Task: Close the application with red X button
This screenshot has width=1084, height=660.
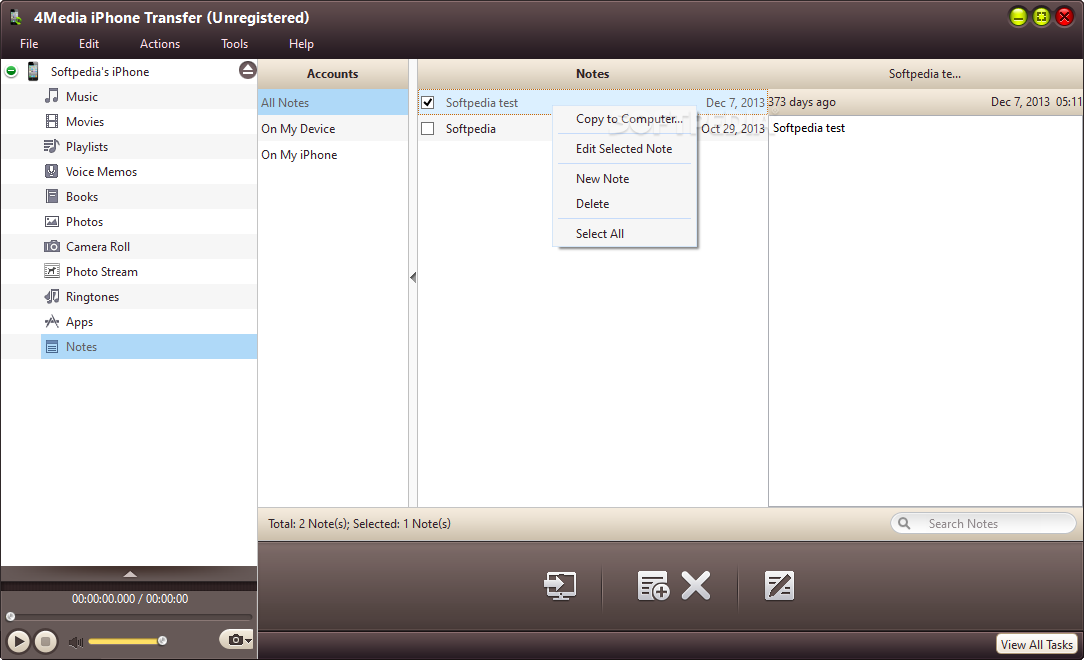Action: point(1065,17)
